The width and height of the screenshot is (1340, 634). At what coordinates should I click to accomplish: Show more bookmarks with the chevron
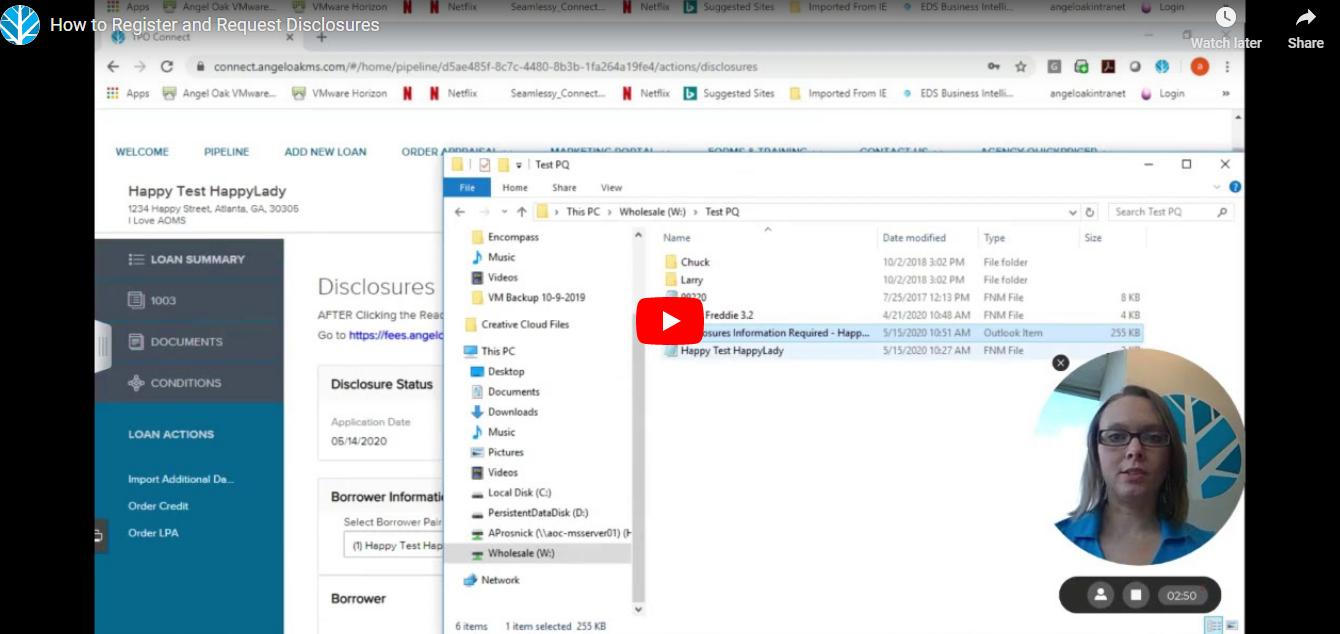[x=1225, y=93]
